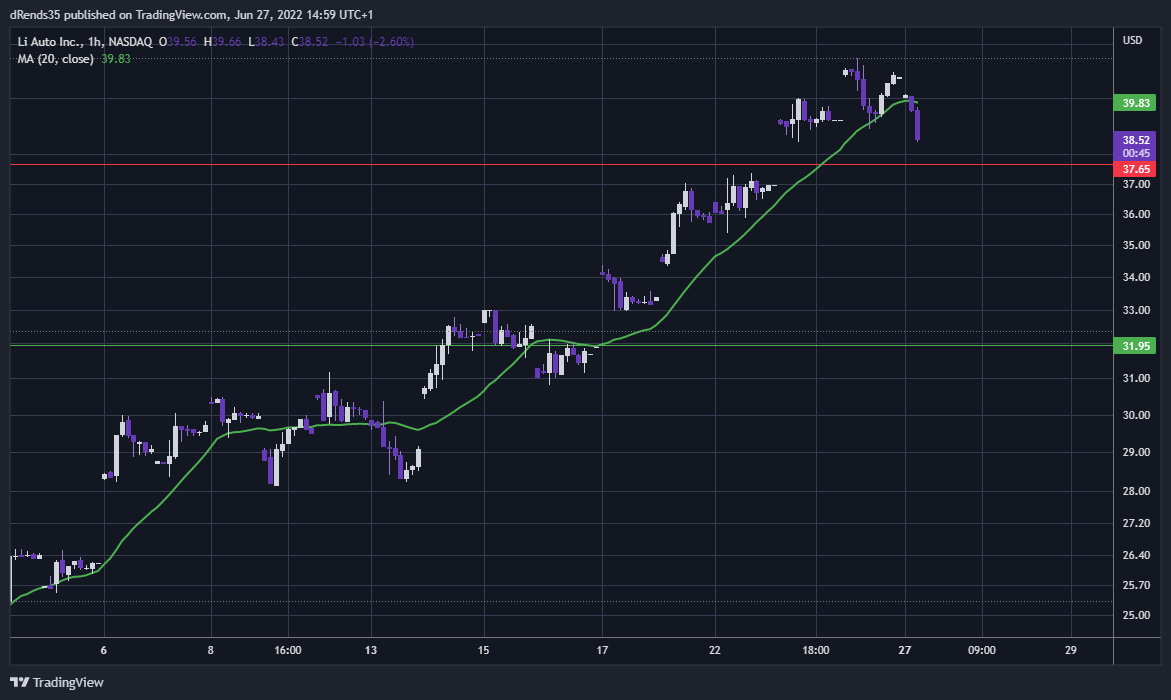1171x700 pixels.
Task: Click the date label 13 on the time axis
Action: (x=371, y=650)
